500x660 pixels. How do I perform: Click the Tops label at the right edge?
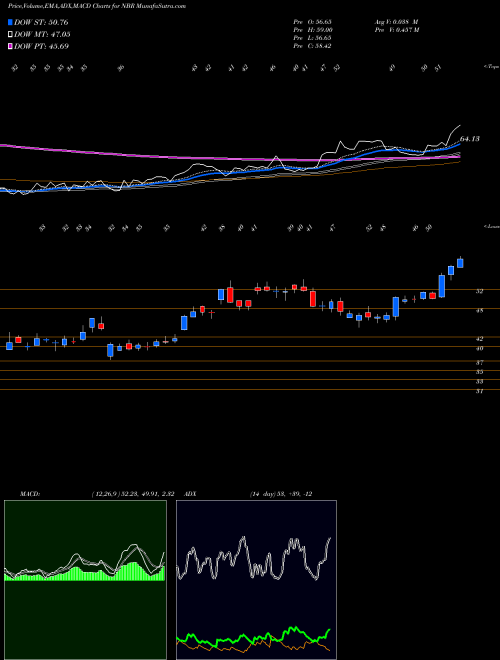[x=491, y=67]
